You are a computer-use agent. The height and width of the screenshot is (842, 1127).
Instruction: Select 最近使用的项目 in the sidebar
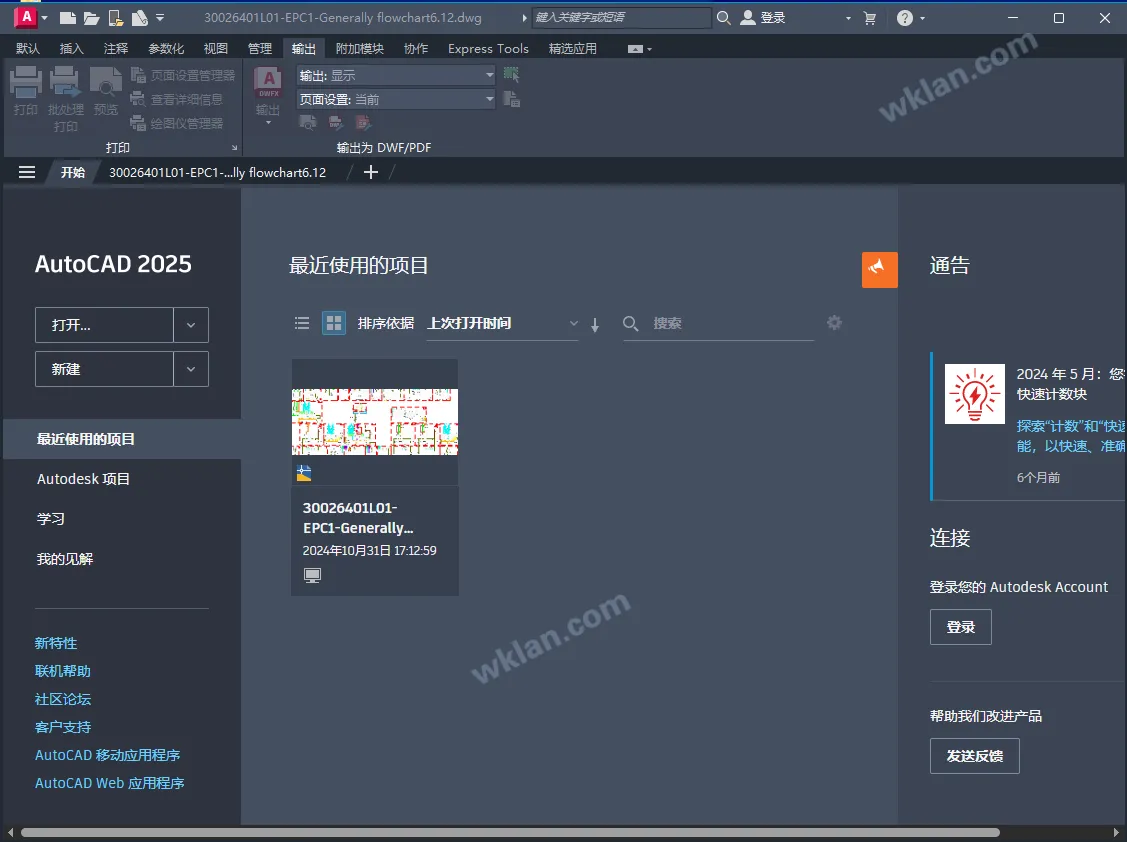[122, 439]
